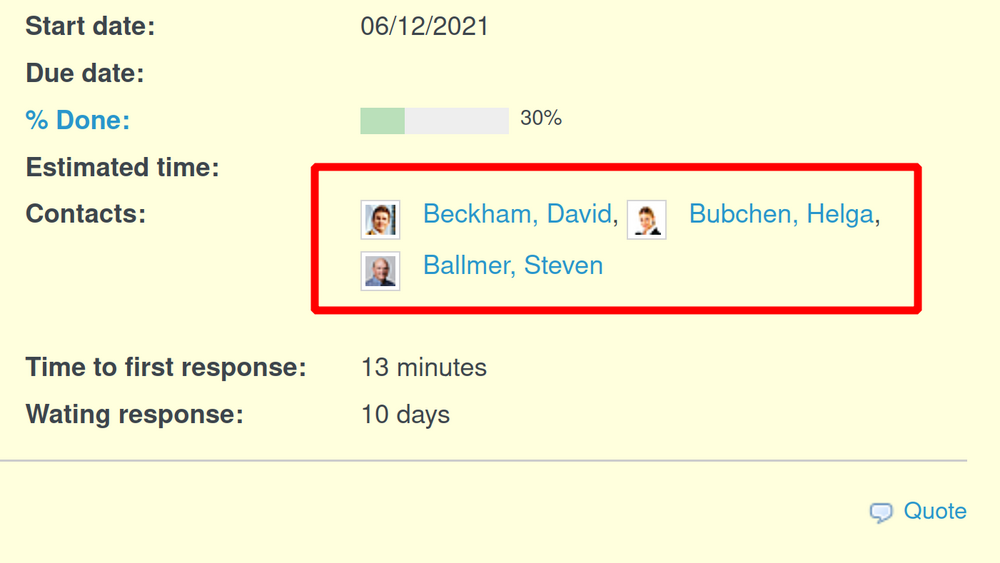Click the Due date label
Viewport: 1000px width, 563px height.
pyautogui.click(x=85, y=73)
